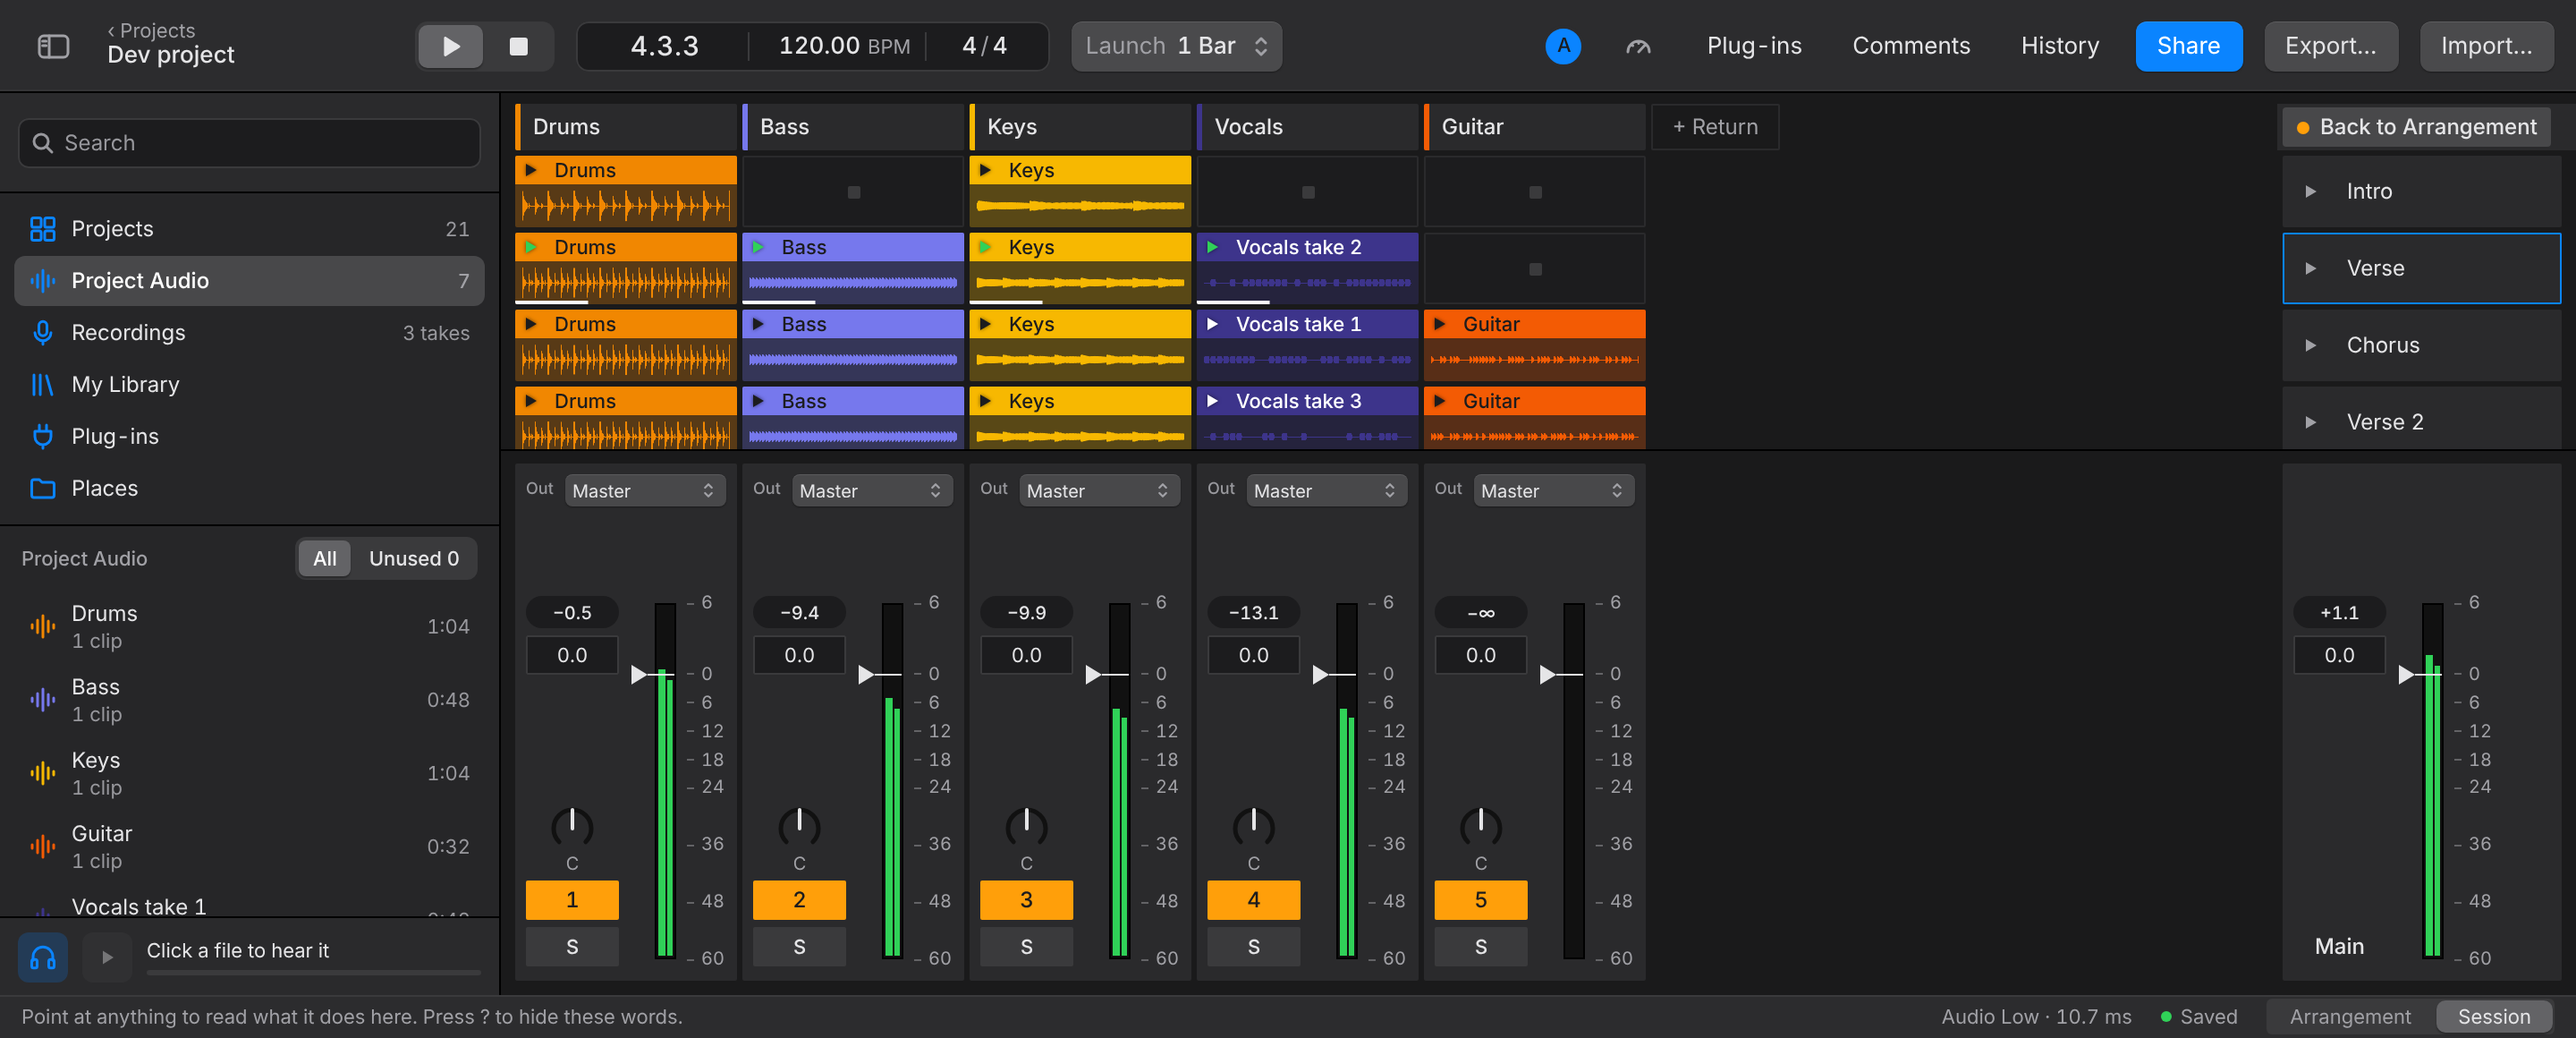Switch to the Arrangement view tab
Viewport: 2576px width, 1038px height.
click(x=2349, y=1016)
